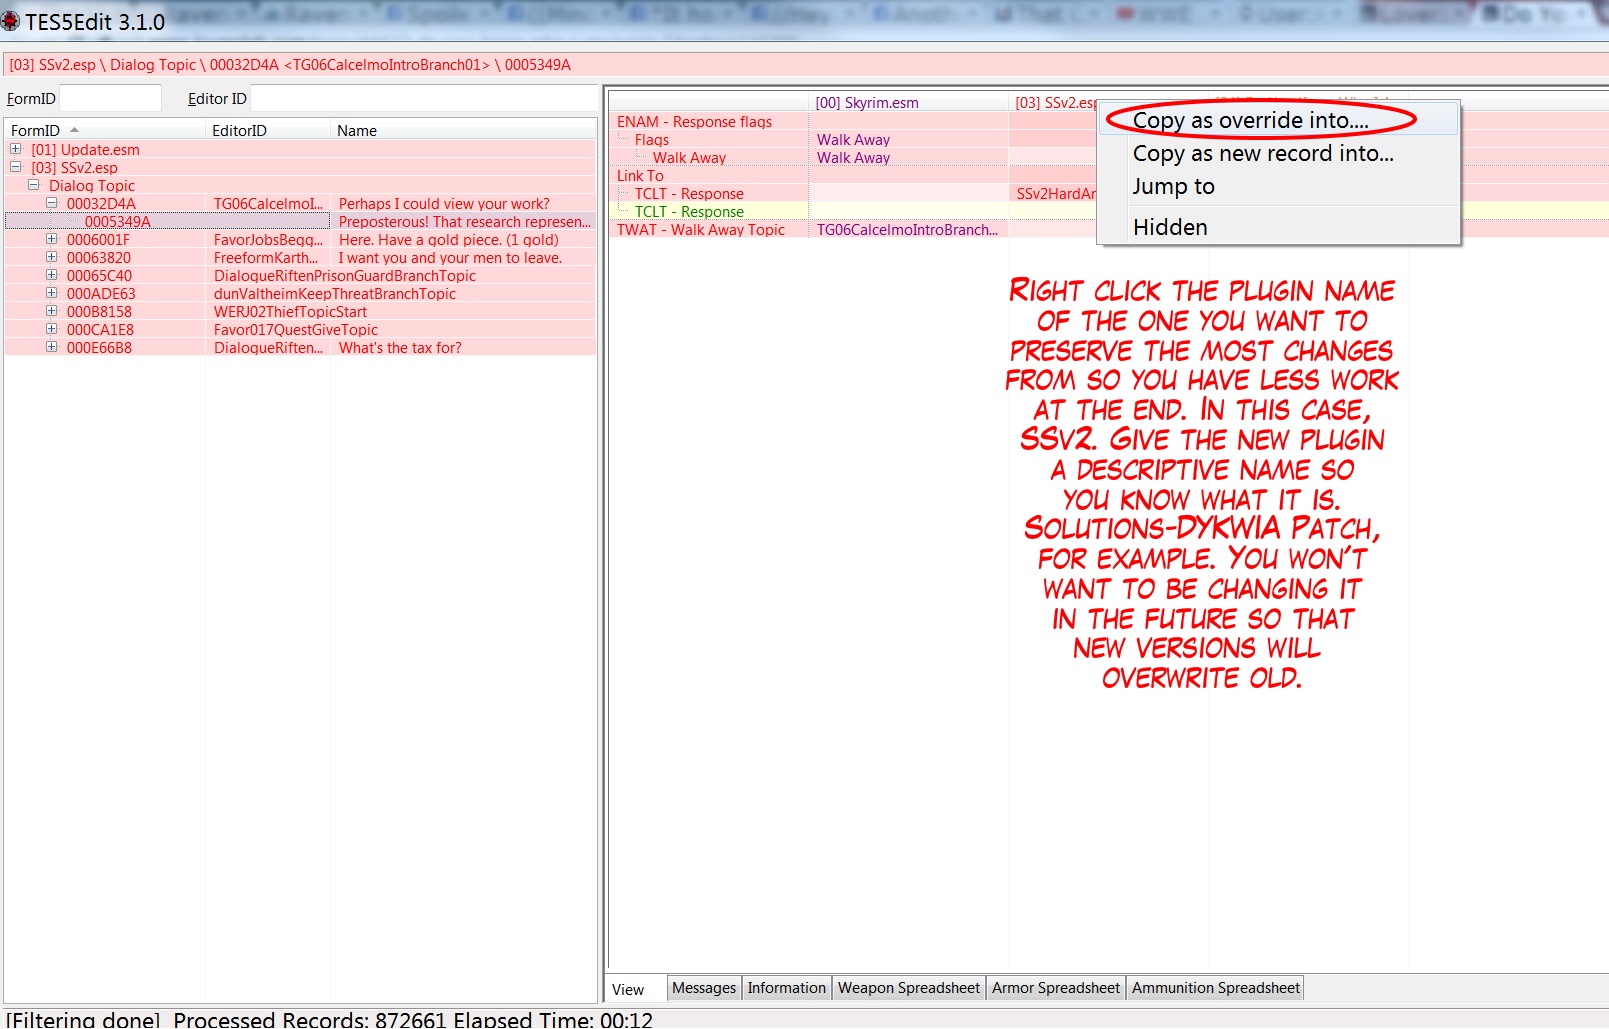Viewport: 1609px width, 1029px height.
Task: Click the TES5Edit application icon
Action: tap(11, 20)
